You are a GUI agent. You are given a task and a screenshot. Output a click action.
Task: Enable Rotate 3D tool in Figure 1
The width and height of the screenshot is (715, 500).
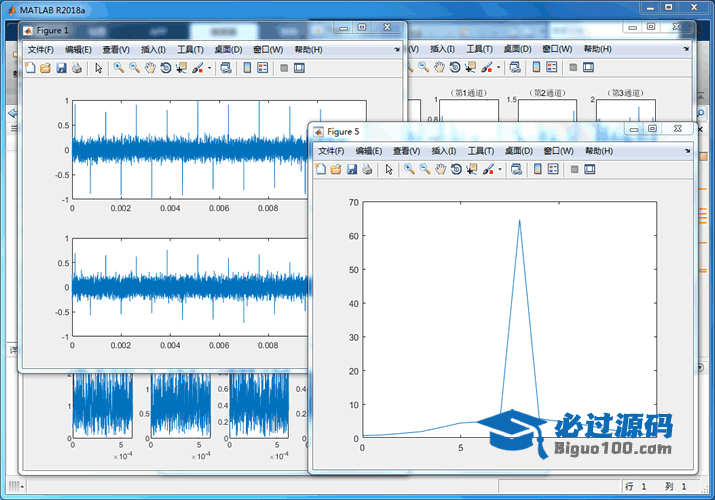(x=166, y=68)
